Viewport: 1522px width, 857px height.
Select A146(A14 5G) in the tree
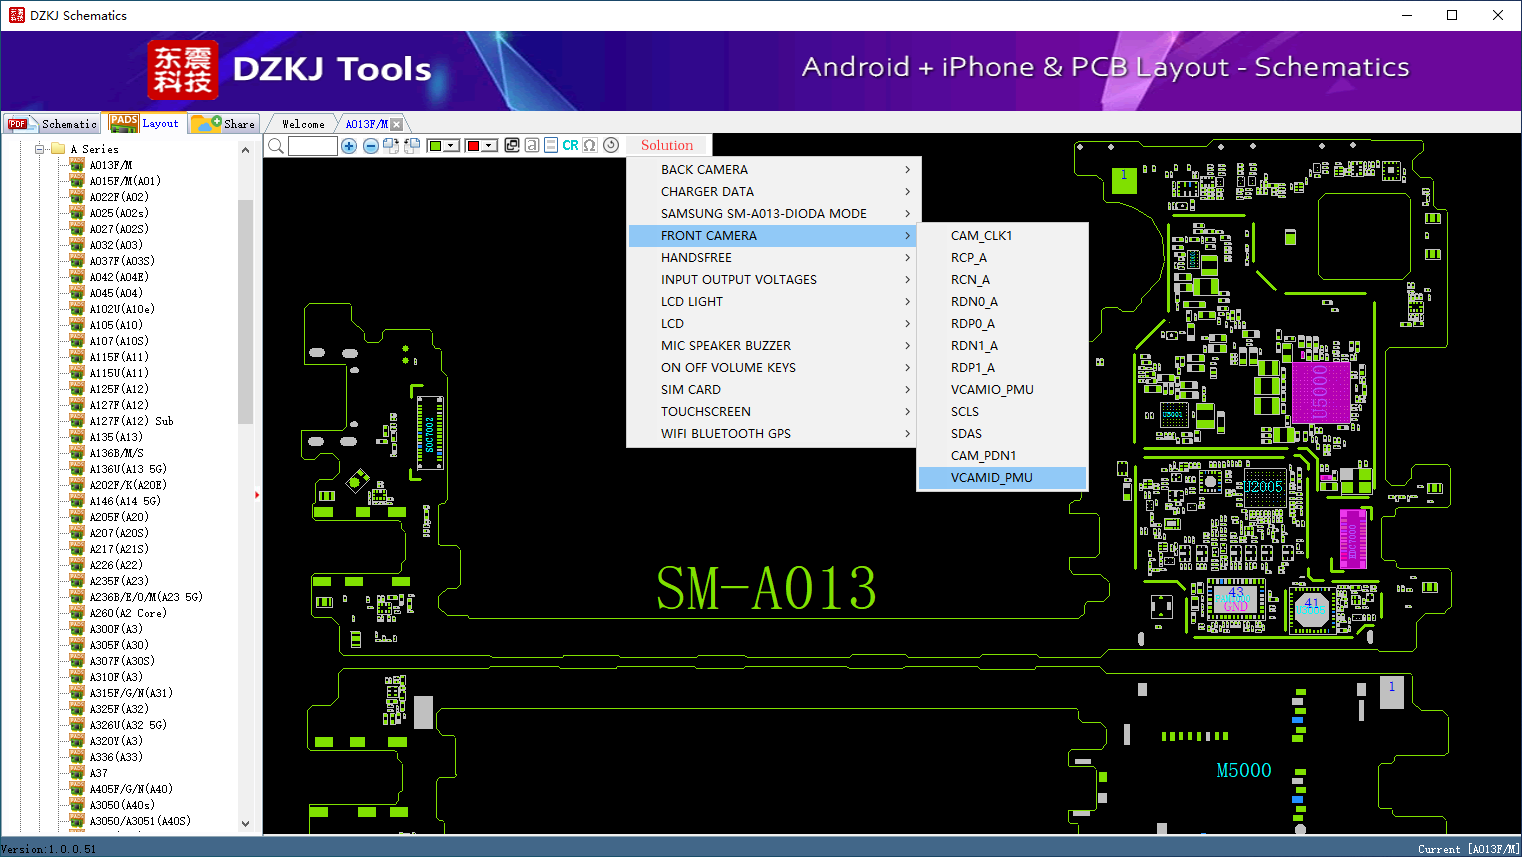[x=125, y=501]
